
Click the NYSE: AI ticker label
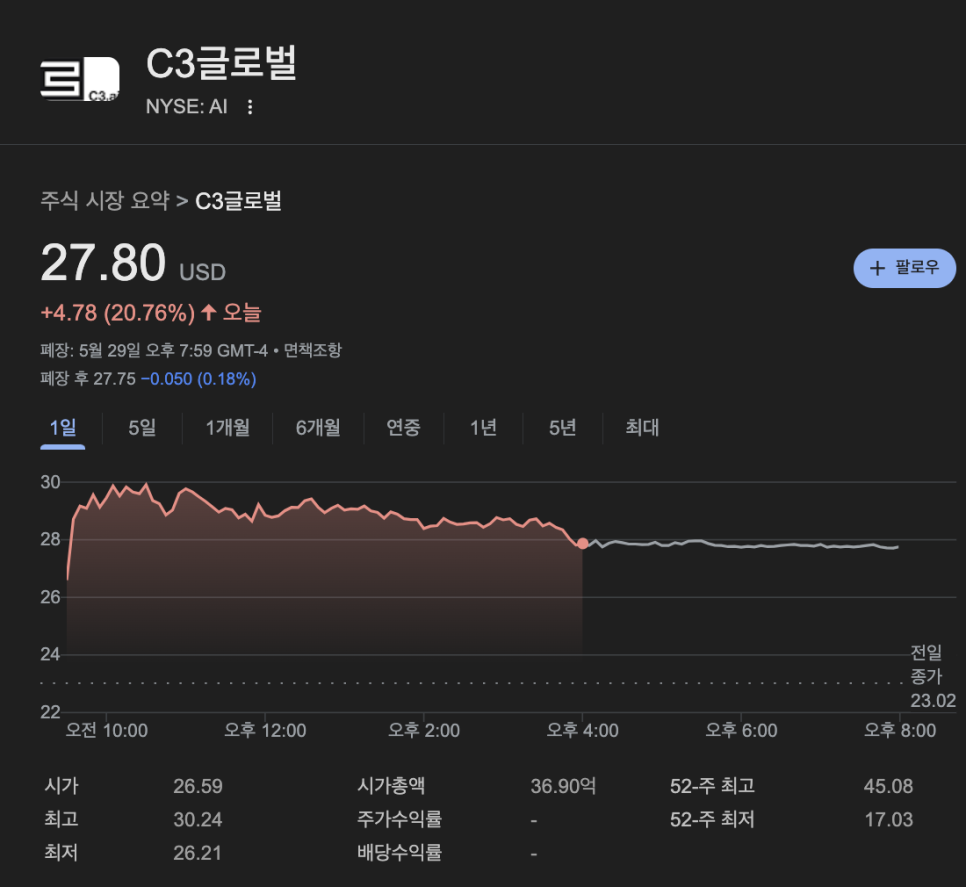click(187, 107)
